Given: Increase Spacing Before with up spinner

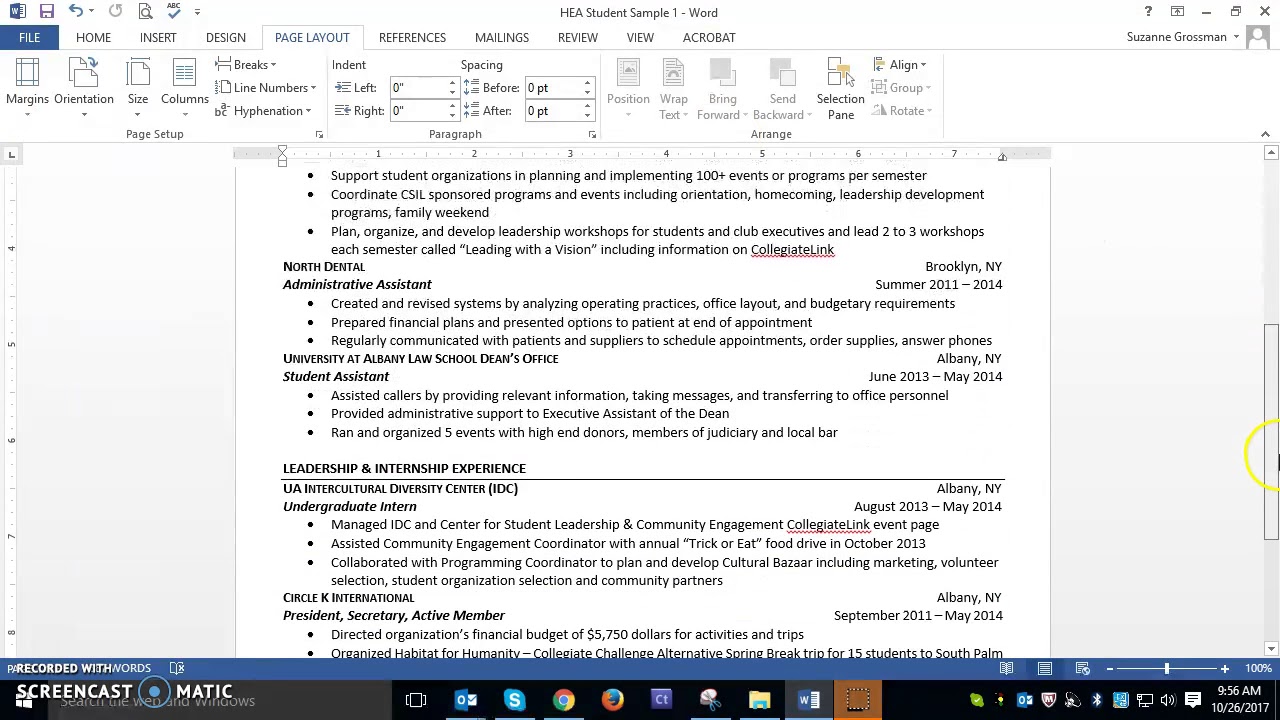Looking at the screenshot, I should click(588, 83).
